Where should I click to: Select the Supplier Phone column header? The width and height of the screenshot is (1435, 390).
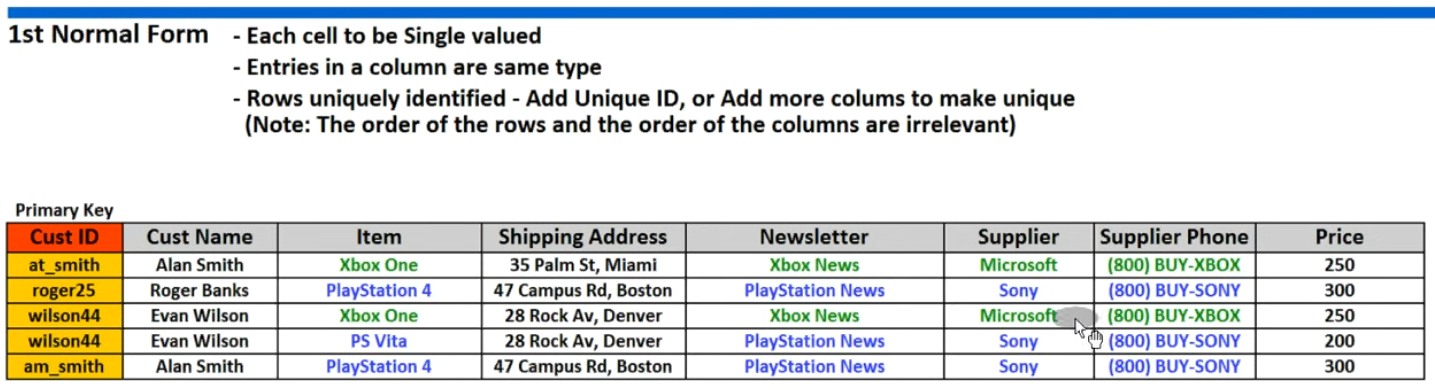point(1174,237)
